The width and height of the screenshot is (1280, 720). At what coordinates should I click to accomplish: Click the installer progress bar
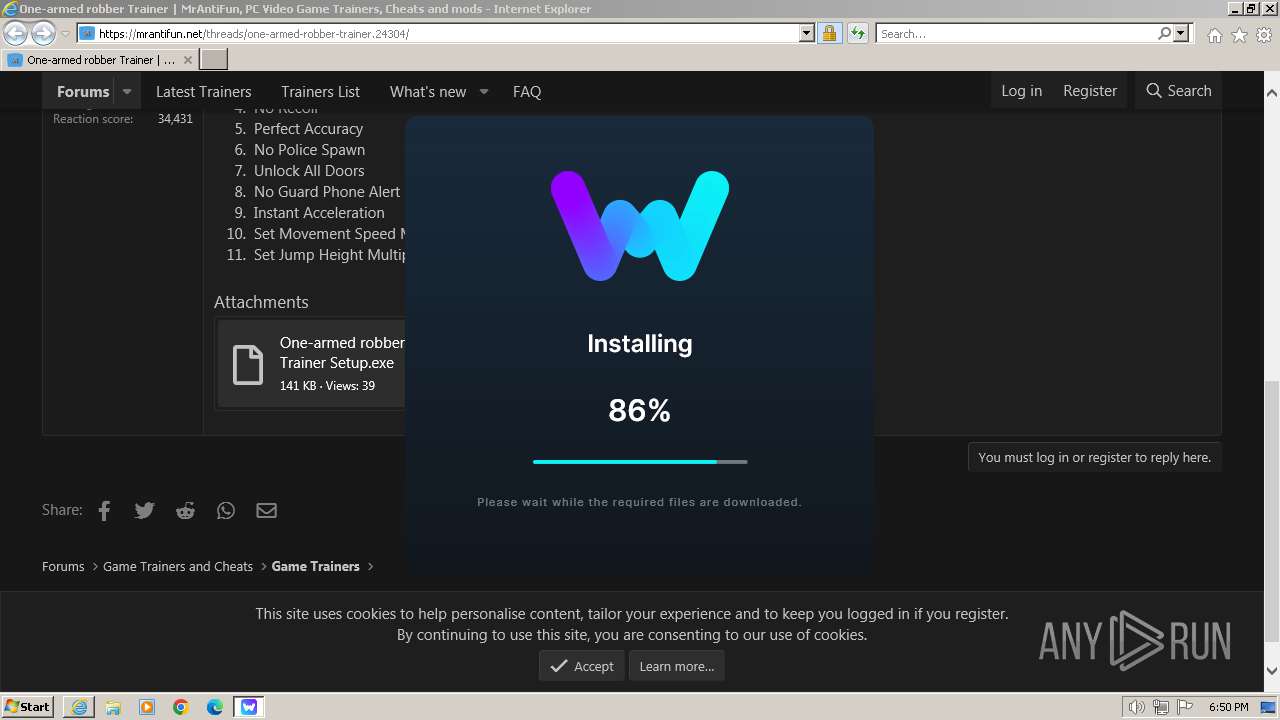click(640, 462)
